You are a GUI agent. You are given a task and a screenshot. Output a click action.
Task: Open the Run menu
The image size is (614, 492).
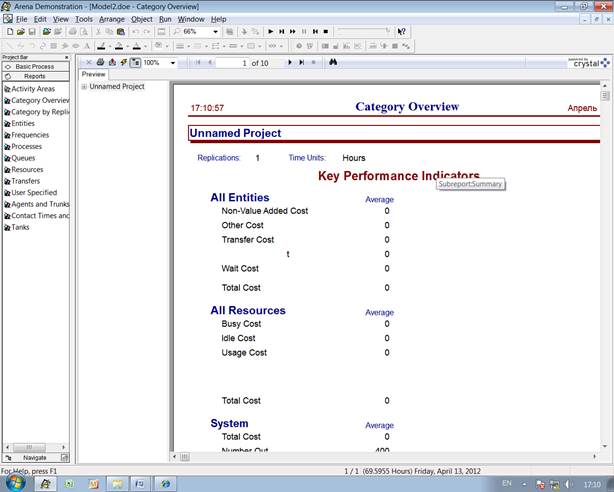pos(165,19)
